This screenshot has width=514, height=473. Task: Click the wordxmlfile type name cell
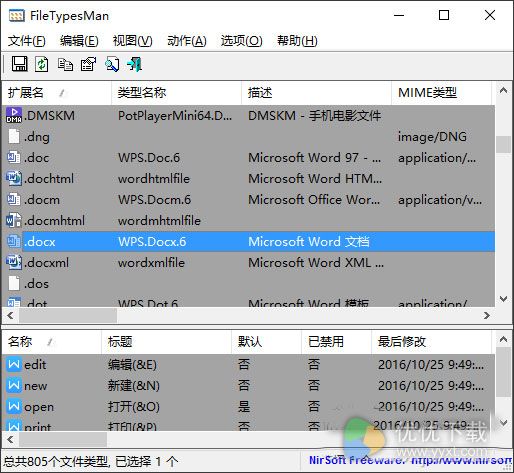[151, 263]
